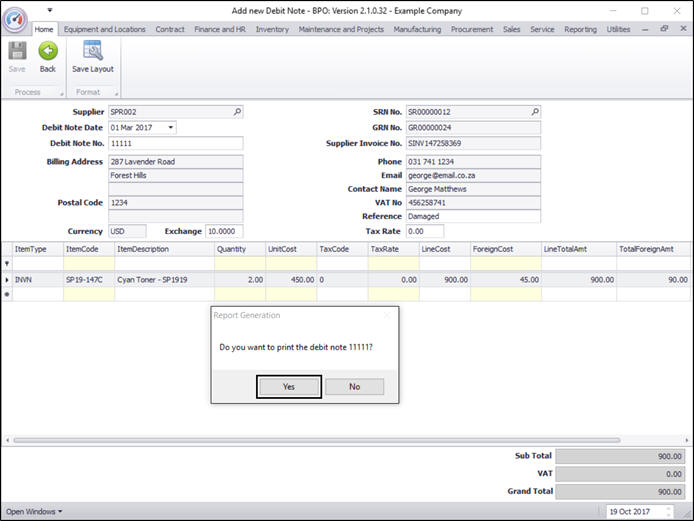Image resolution: width=694 pixels, height=521 pixels.
Task: Open the Manufacturing tab
Action: click(417, 29)
